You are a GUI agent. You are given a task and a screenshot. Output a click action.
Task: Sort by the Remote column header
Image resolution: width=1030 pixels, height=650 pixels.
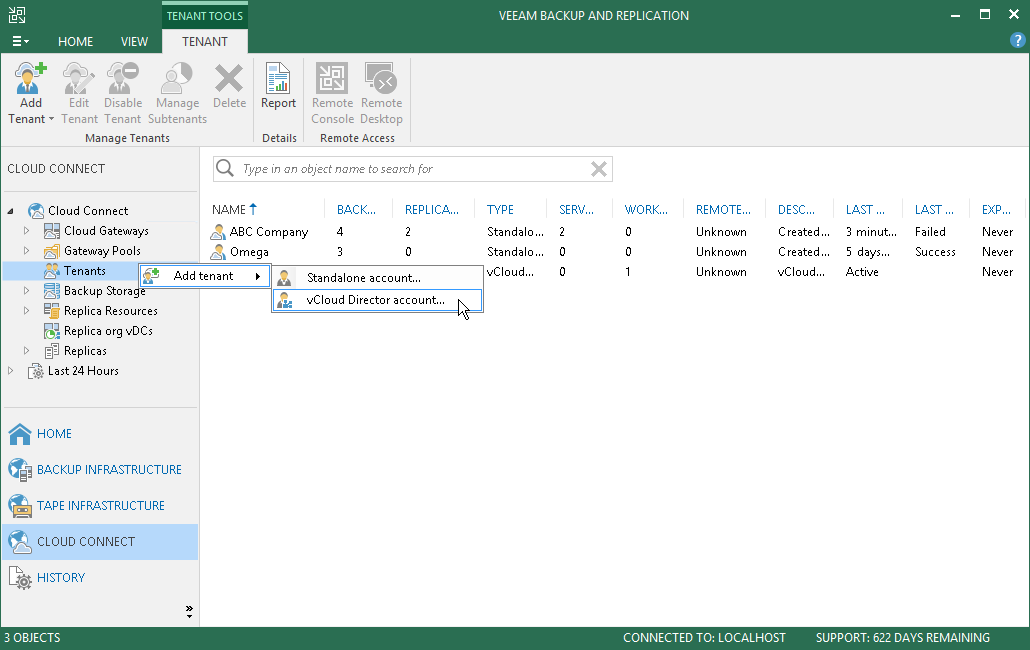tap(723, 209)
